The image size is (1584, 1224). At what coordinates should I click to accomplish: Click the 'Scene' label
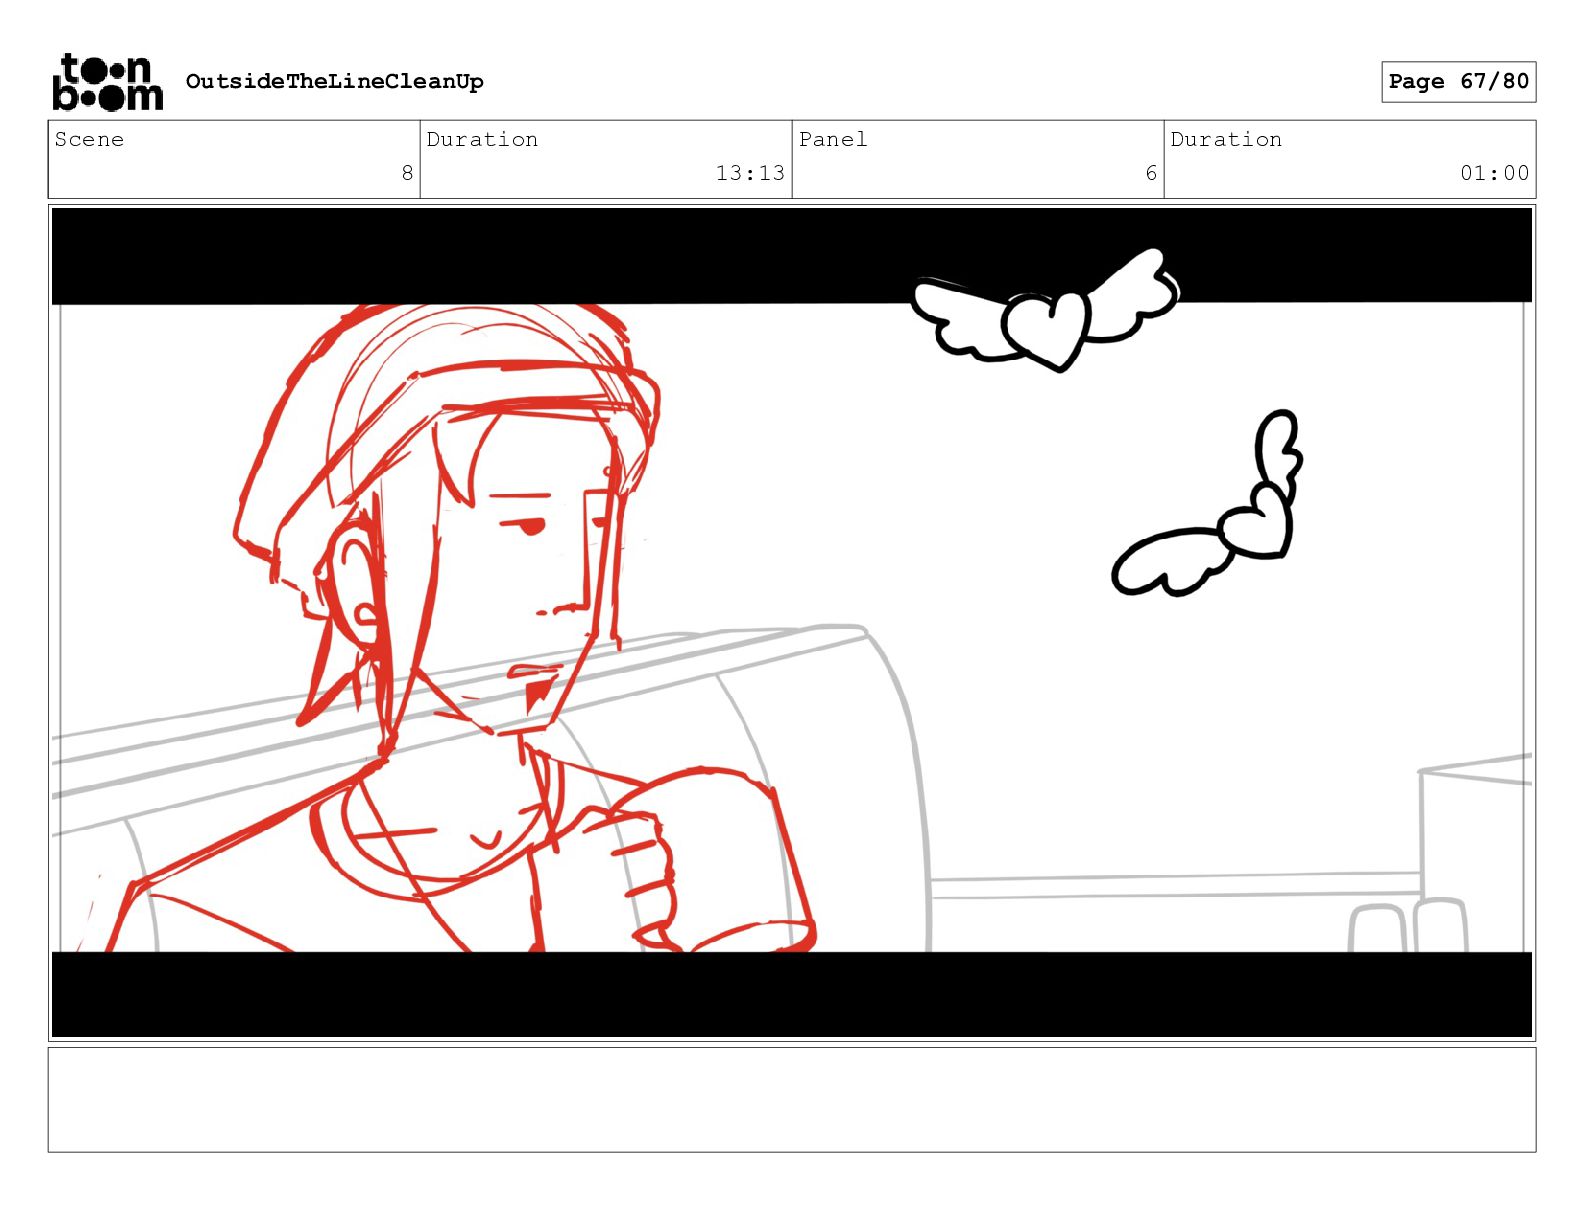tap(89, 139)
